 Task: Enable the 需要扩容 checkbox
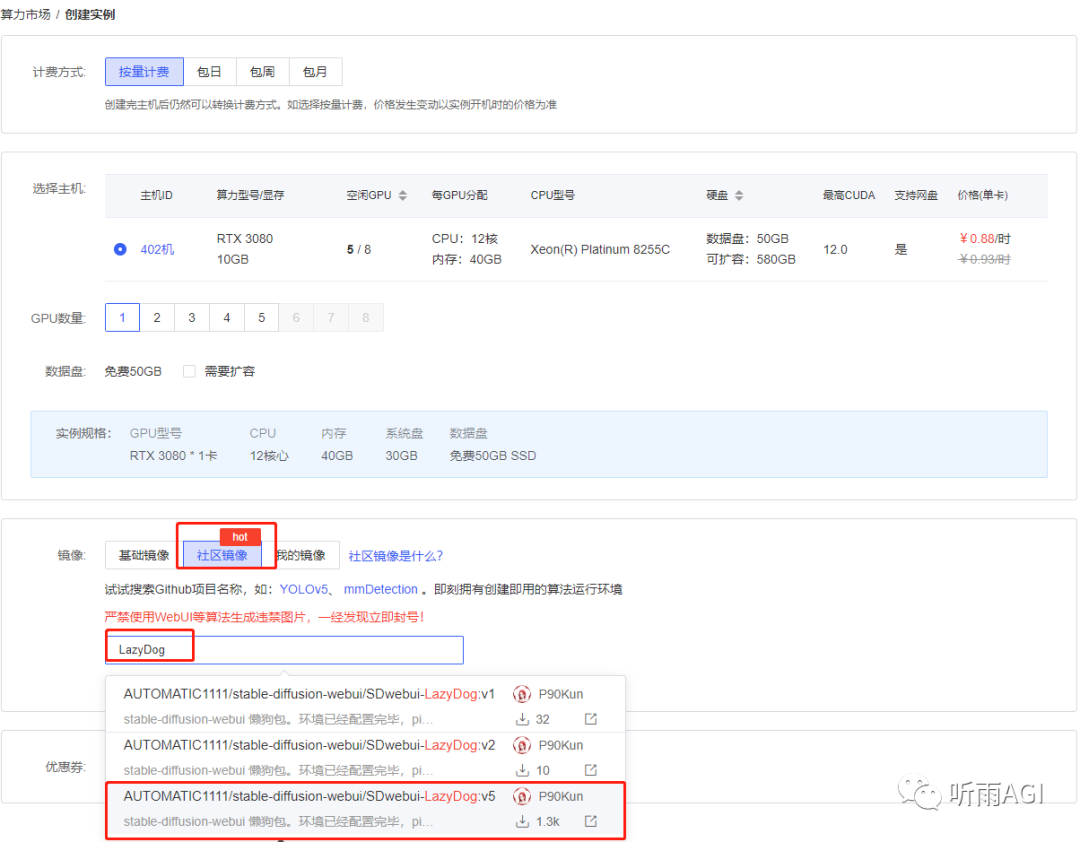189,370
